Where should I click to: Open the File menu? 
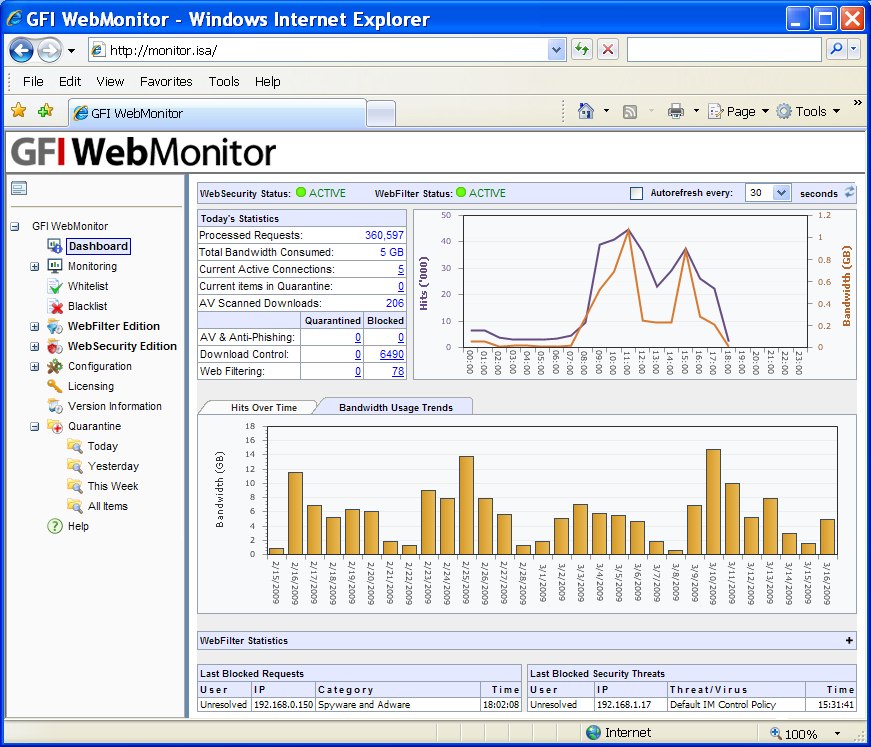(33, 82)
